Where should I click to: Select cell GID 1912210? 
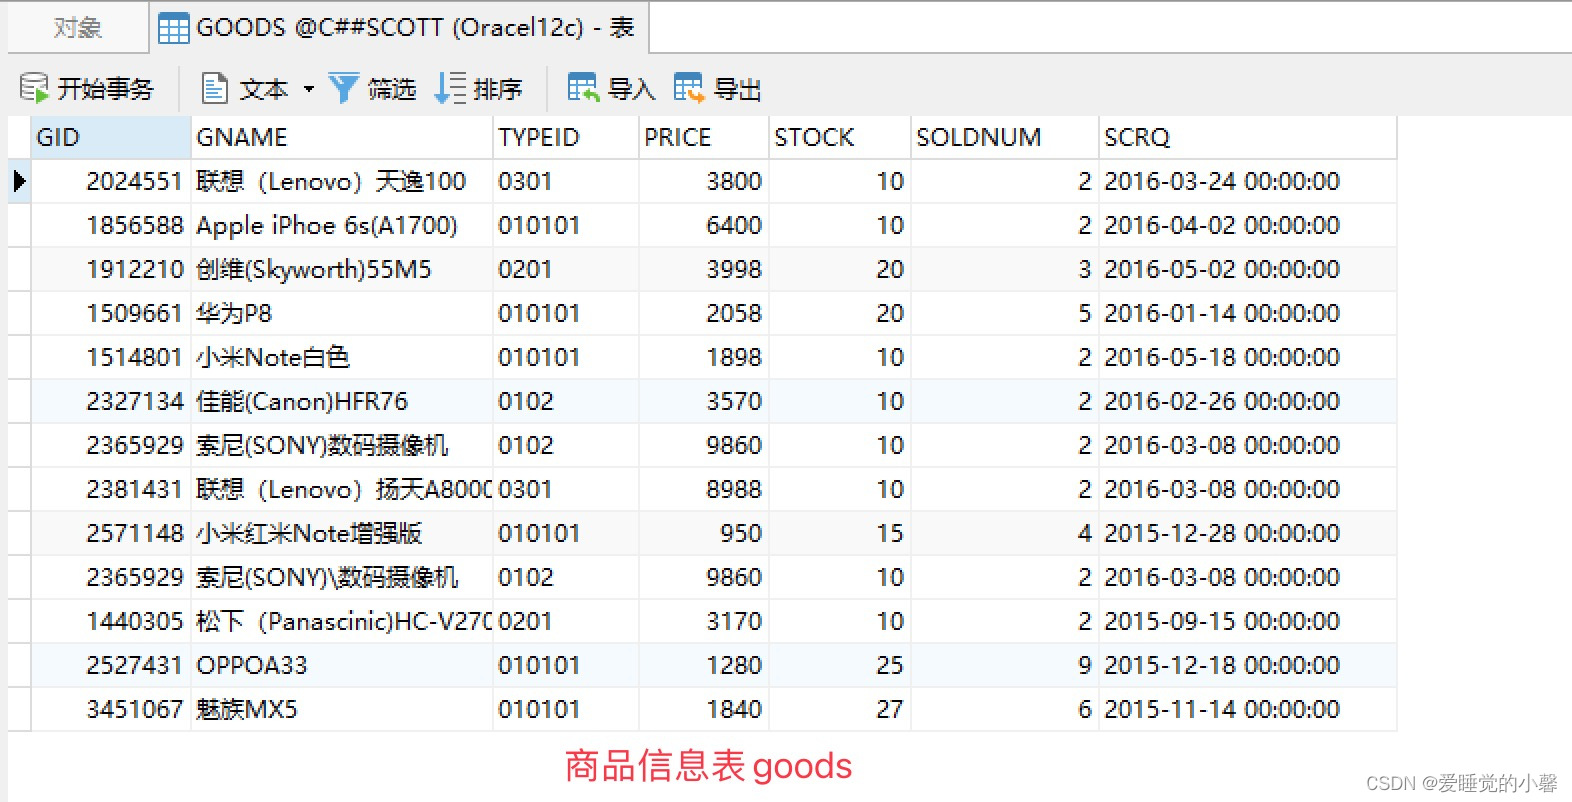point(111,269)
